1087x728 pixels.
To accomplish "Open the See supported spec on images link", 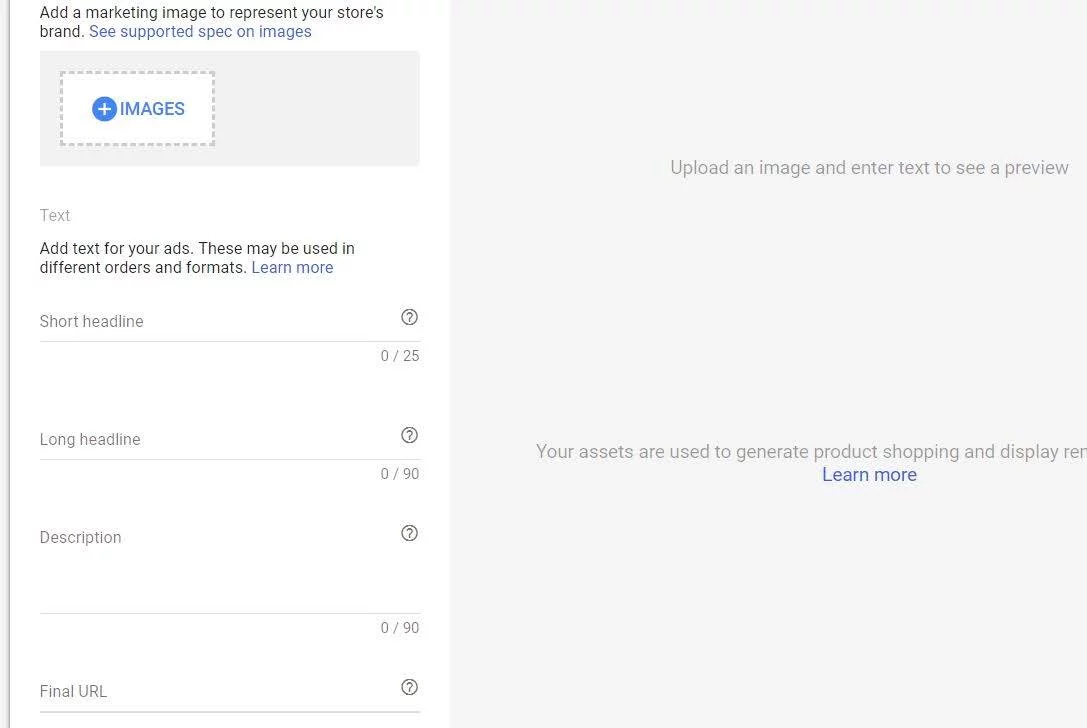I will [x=200, y=32].
